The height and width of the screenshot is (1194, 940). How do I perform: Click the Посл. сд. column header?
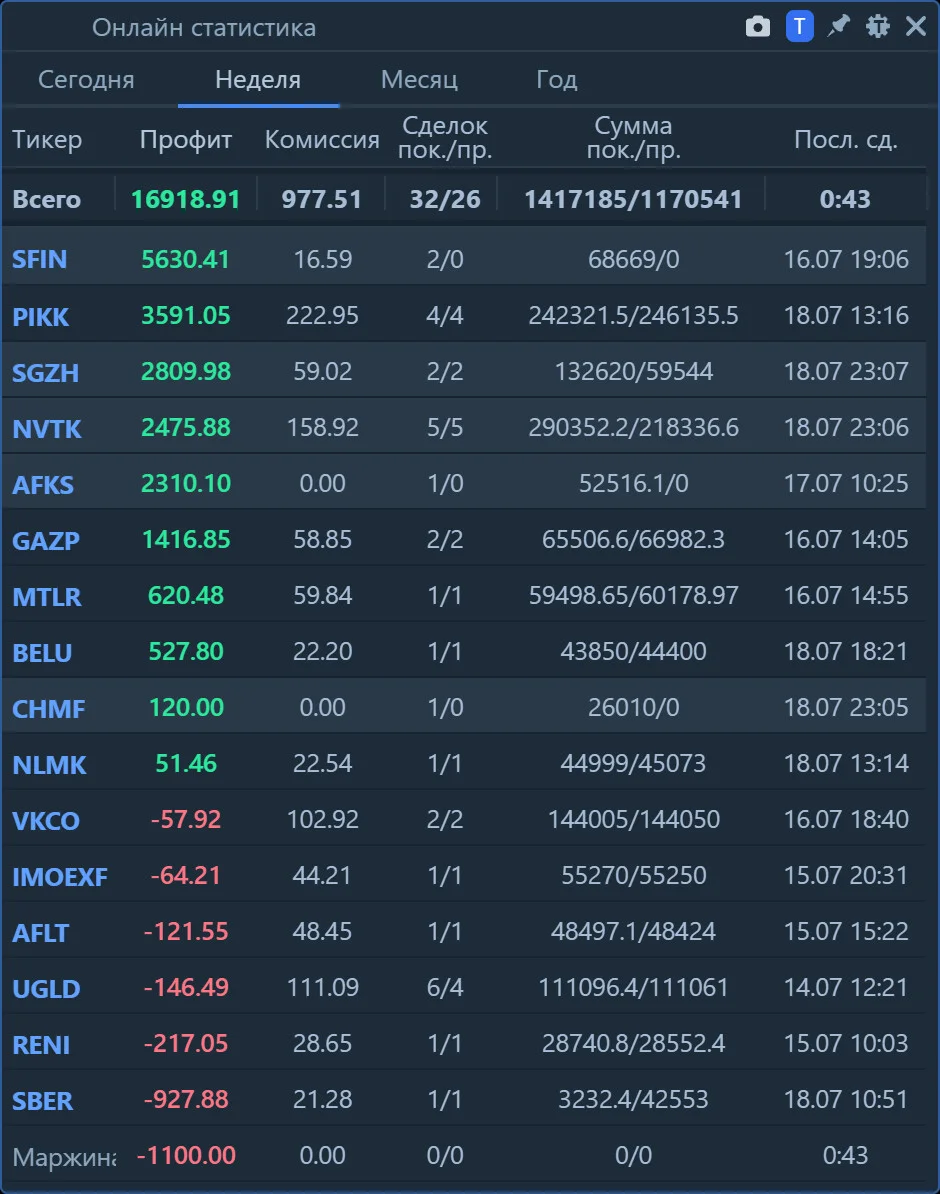click(846, 139)
